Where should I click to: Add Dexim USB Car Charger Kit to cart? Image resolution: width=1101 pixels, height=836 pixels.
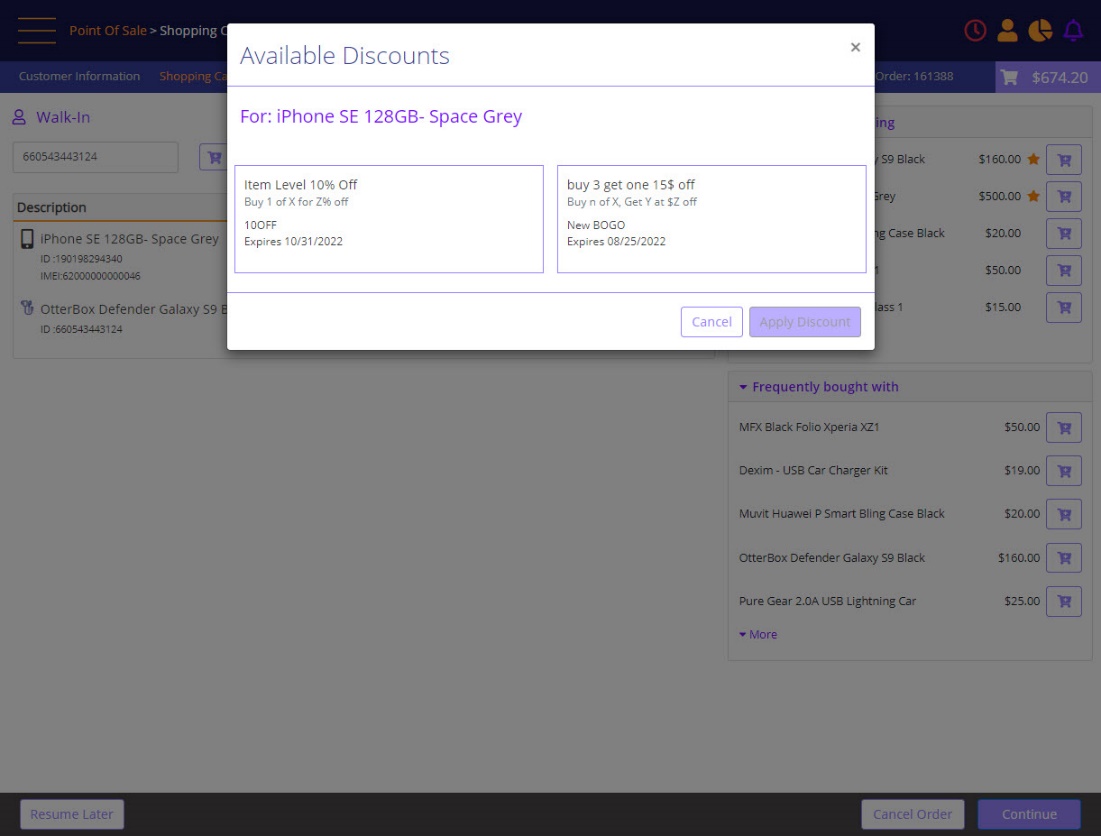pyautogui.click(x=1064, y=471)
